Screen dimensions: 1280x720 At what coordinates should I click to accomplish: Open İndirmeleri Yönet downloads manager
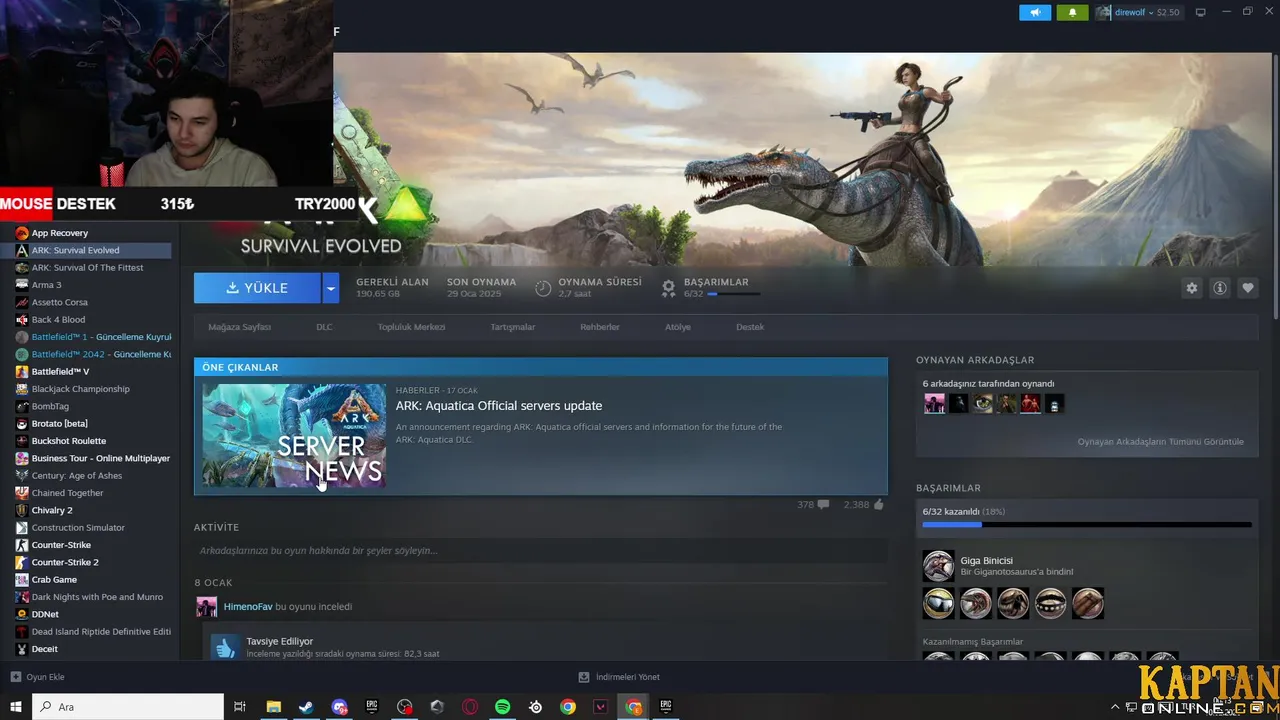coord(620,677)
